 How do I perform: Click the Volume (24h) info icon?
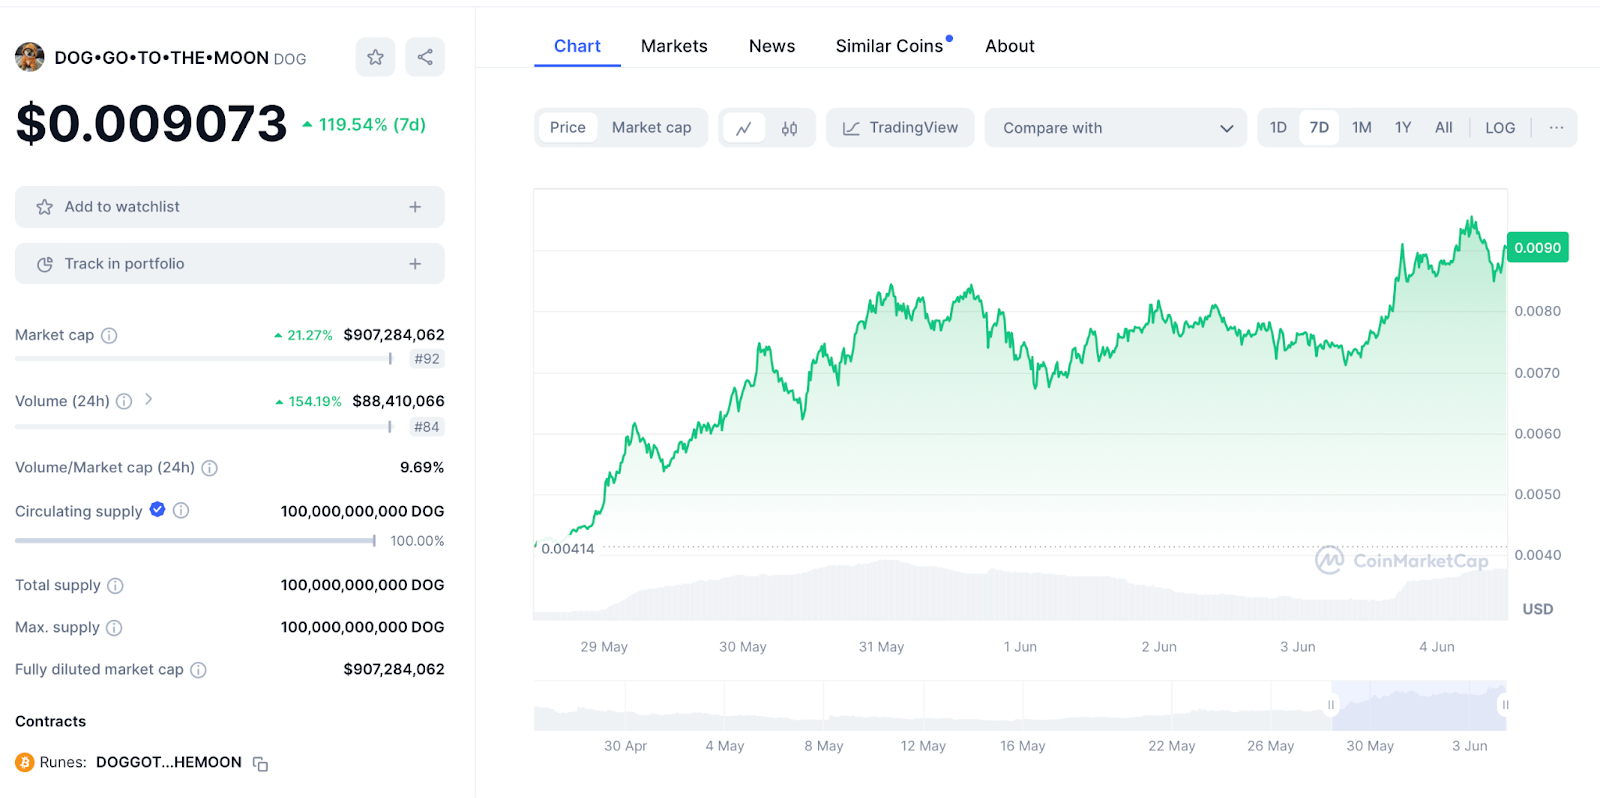click(x=124, y=401)
